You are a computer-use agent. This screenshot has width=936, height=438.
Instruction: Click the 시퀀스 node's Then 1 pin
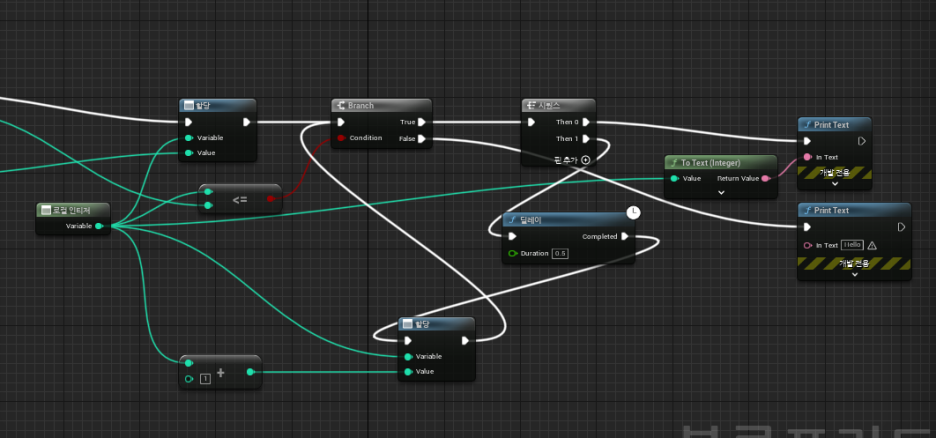[x=586, y=139]
